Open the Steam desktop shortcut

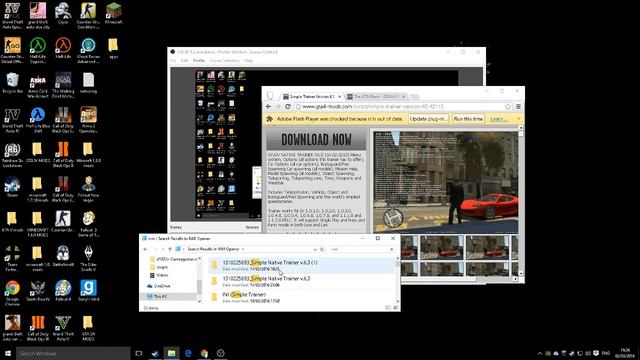pyautogui.click(x=12, y=187)
